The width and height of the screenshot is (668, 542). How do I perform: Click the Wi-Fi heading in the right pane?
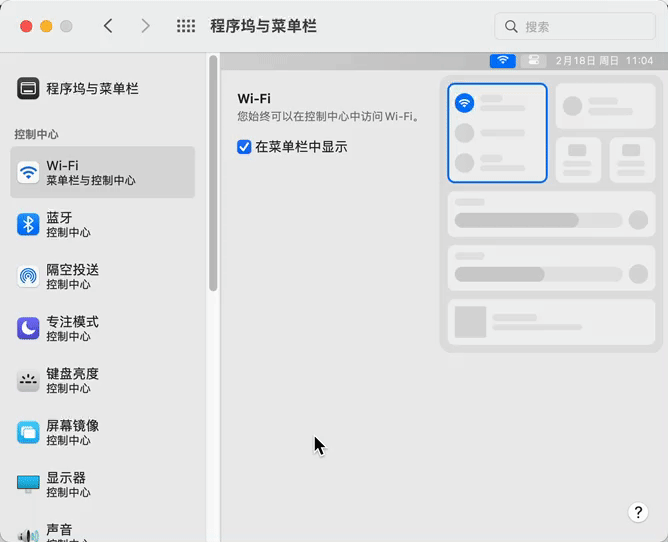tap(254, 98)
